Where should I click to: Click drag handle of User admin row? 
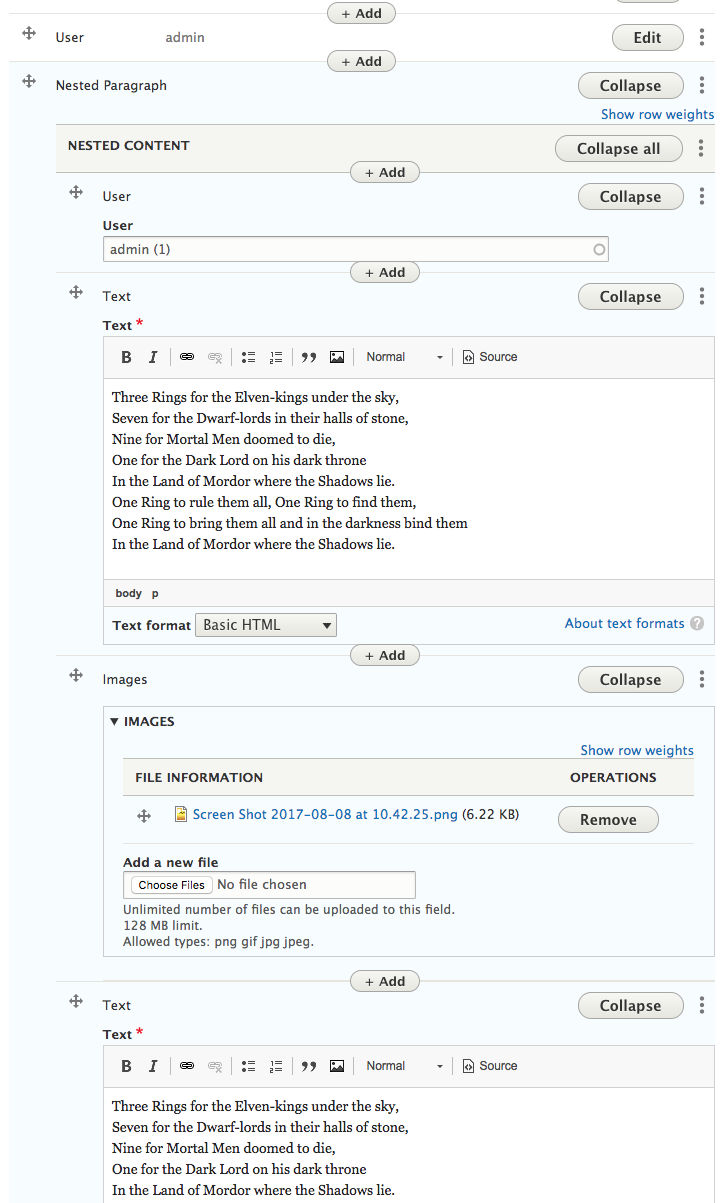29,34
